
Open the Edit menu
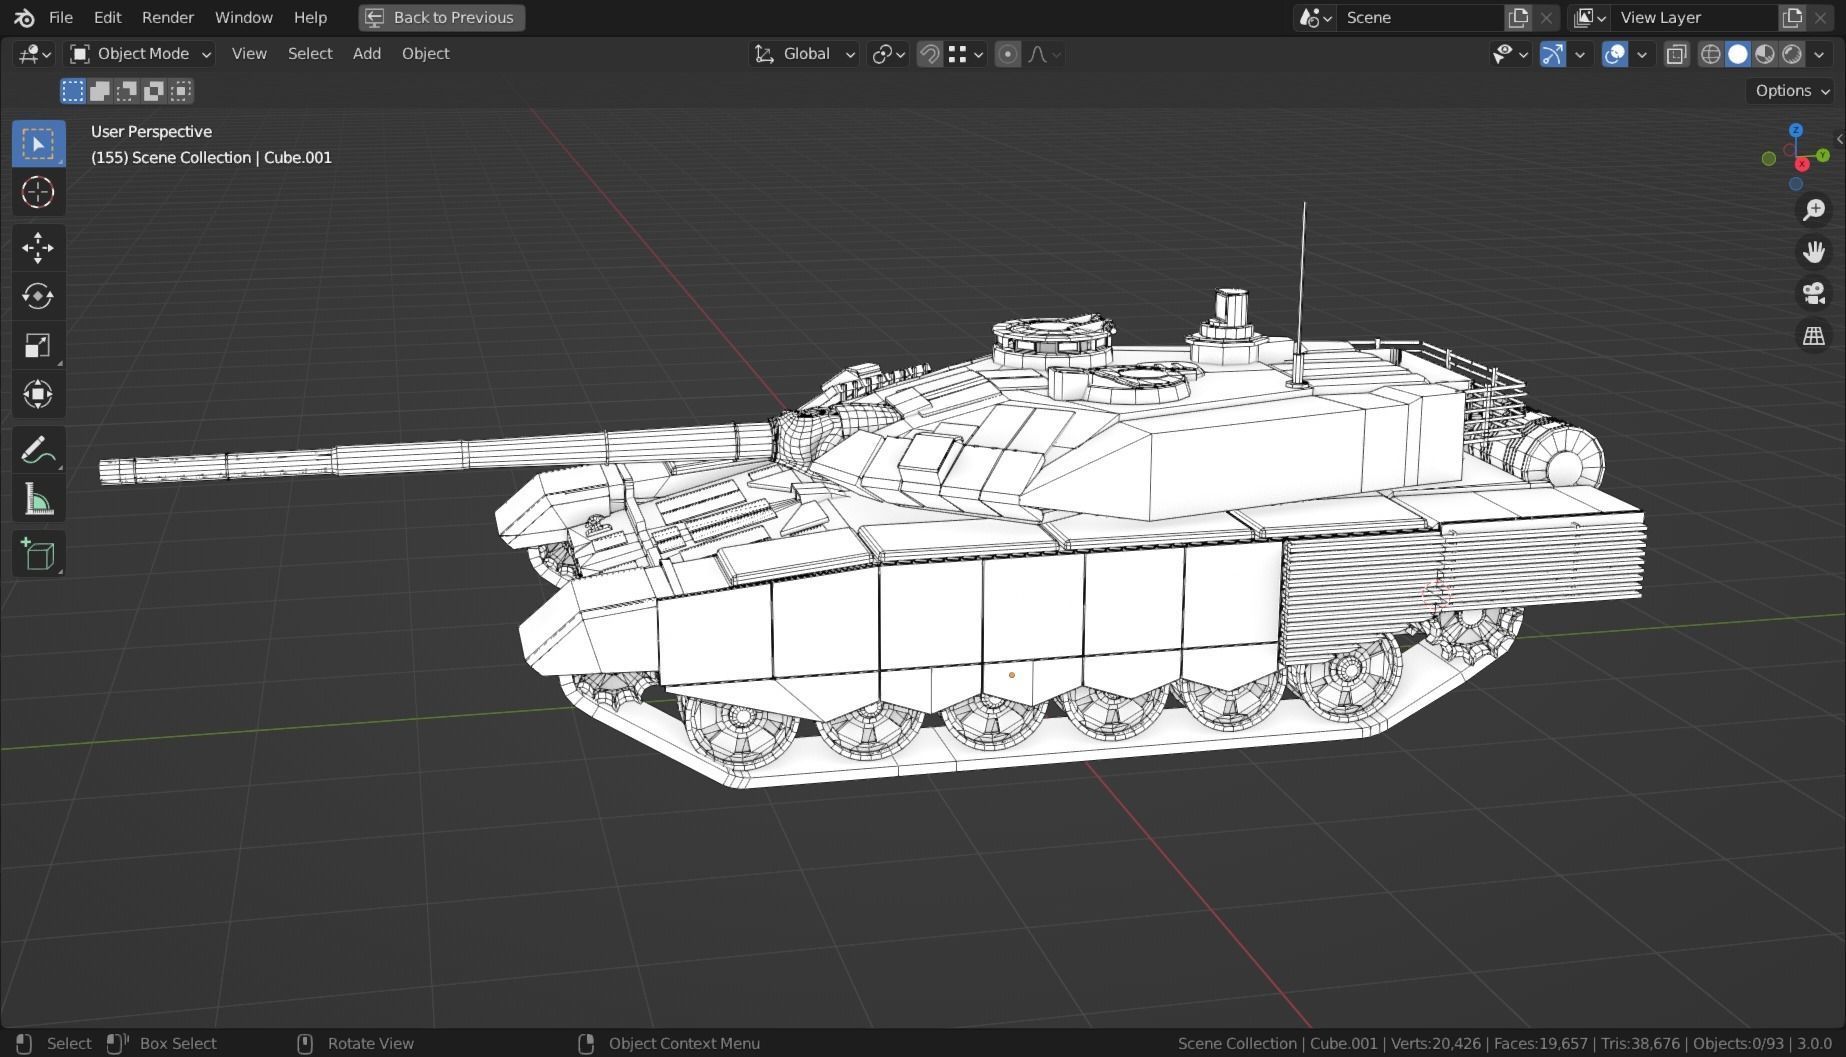pos(107,17)
